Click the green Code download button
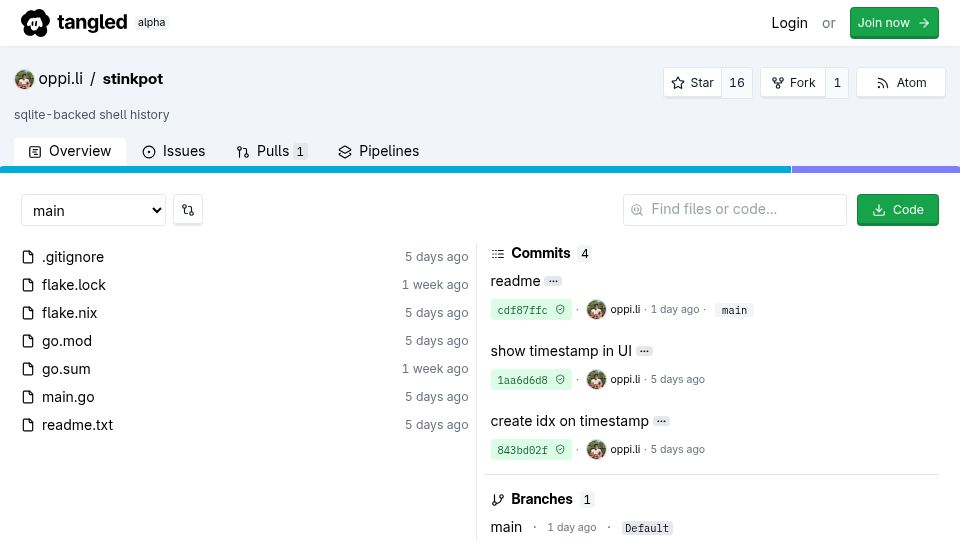The width and height of the screenshot is (960, 540). coord(898,210)
